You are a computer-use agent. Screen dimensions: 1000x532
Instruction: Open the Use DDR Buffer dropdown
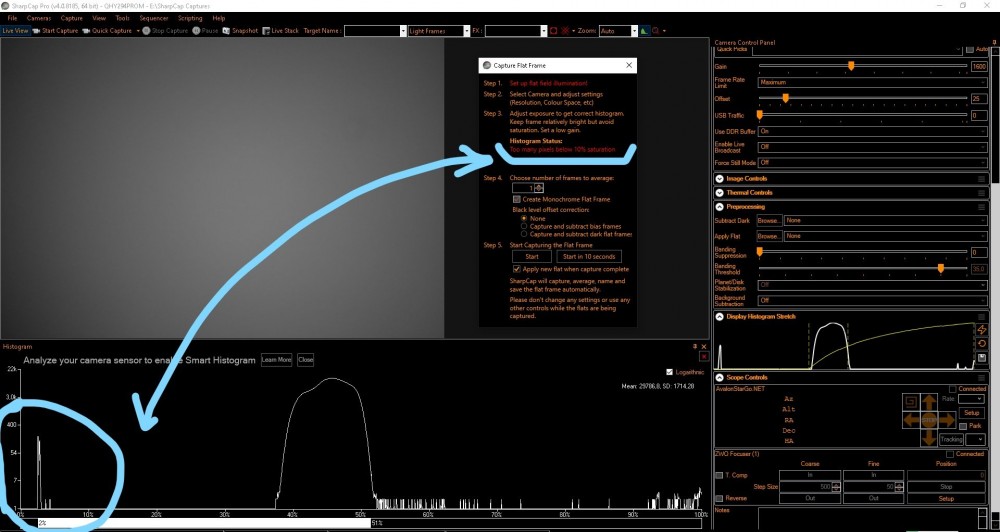point(872,131)
